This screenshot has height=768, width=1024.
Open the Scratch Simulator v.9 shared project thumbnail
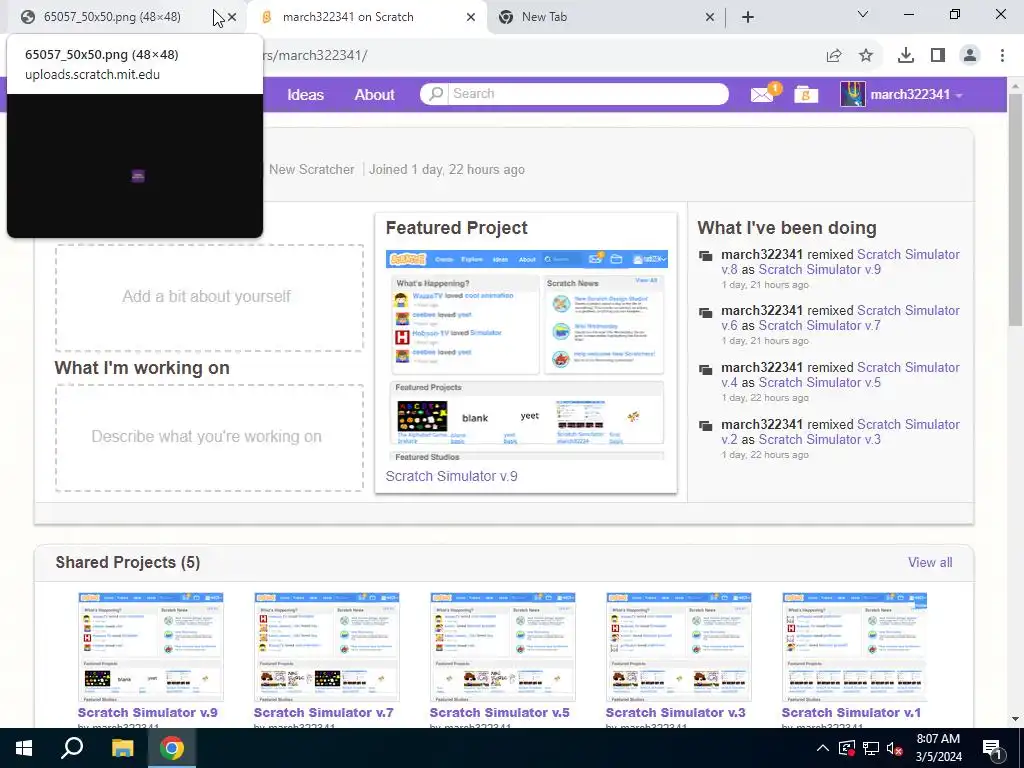(x=151, y=647)
